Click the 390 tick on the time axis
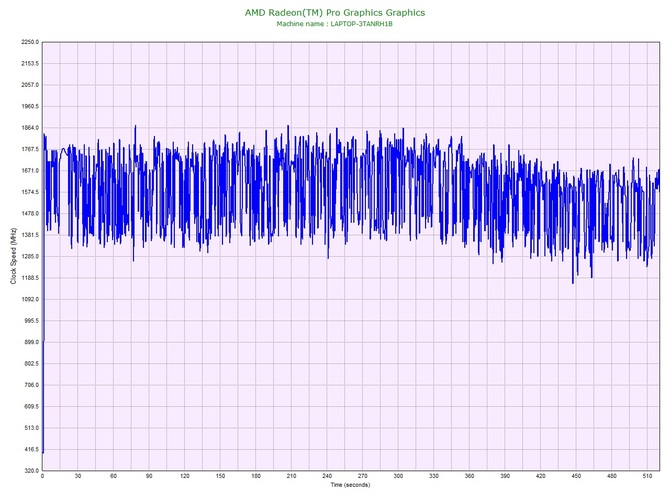 505,476
